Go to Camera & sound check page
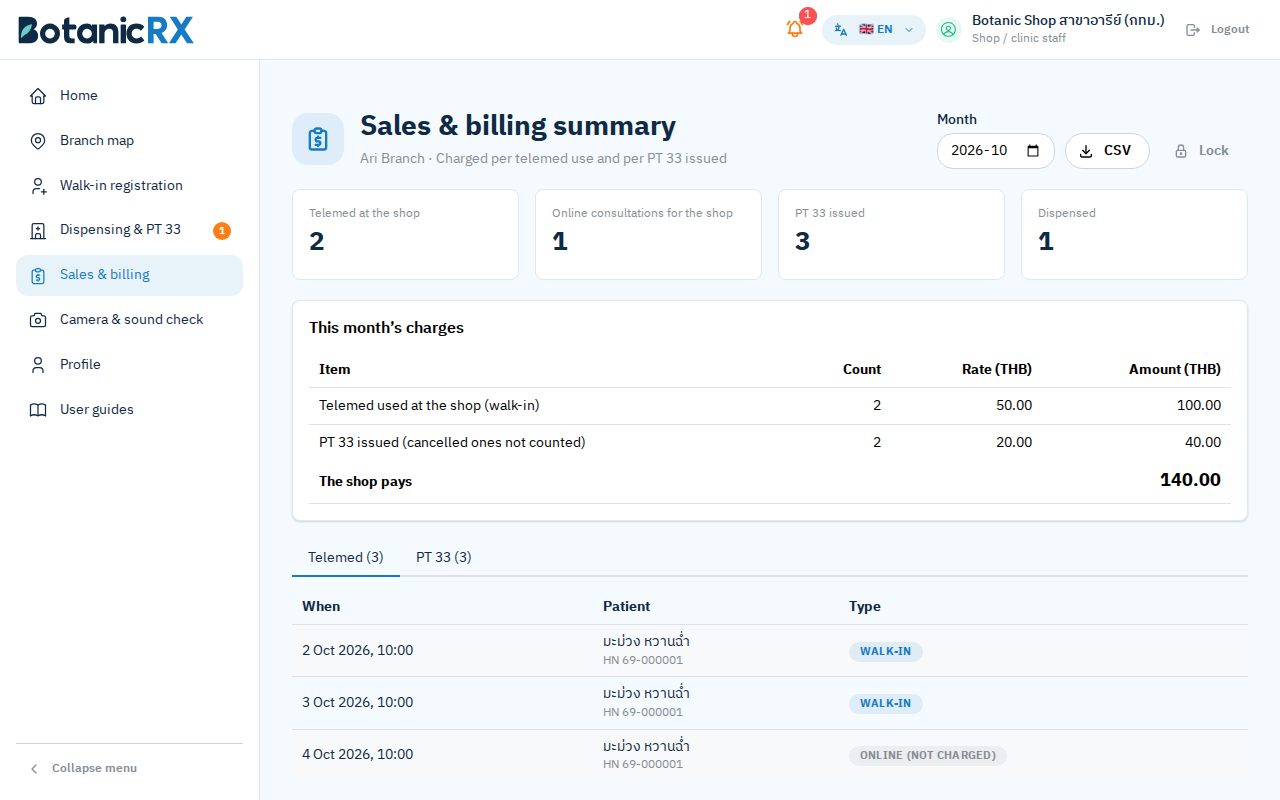The width and height of the screenshot is (1280, 800). click(x=129, y=320)
